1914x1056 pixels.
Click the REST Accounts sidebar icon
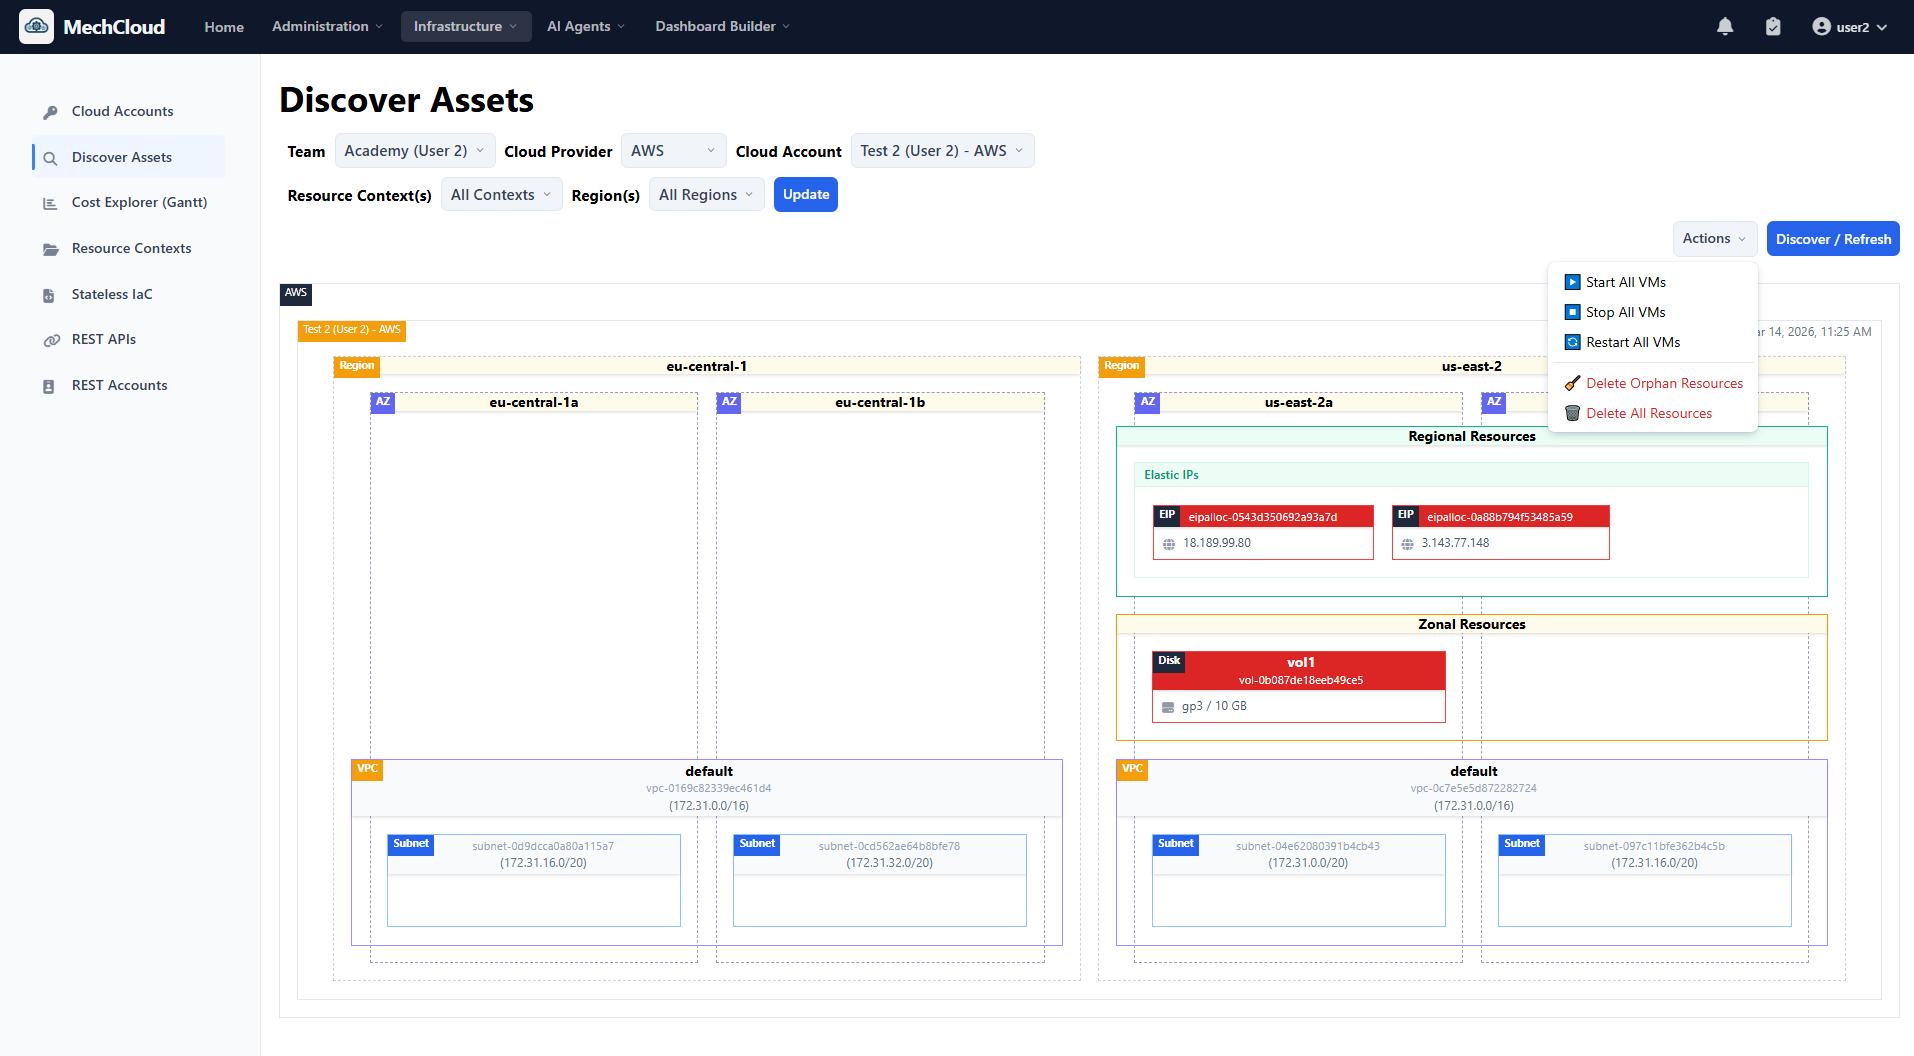click(x=51, y=385)
